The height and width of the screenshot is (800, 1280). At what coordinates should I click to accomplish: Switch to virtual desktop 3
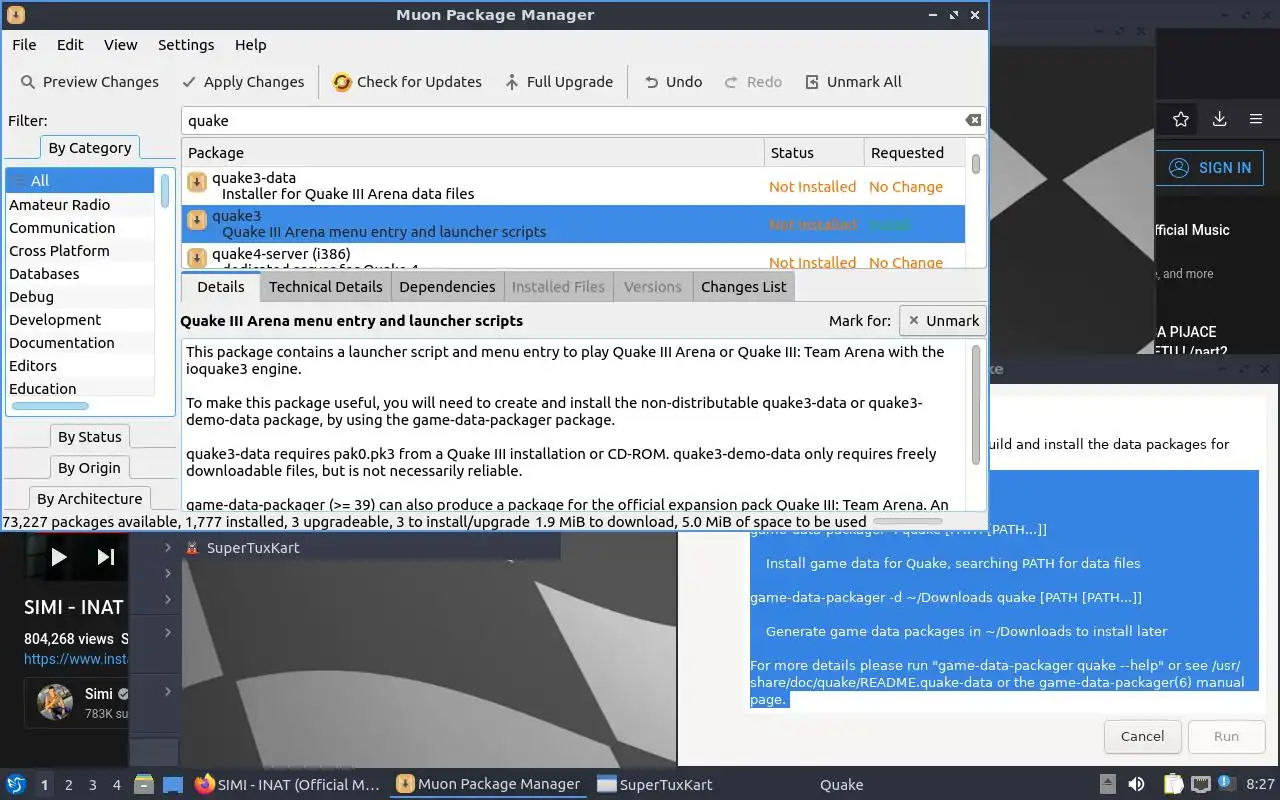[x=93, y=785]
